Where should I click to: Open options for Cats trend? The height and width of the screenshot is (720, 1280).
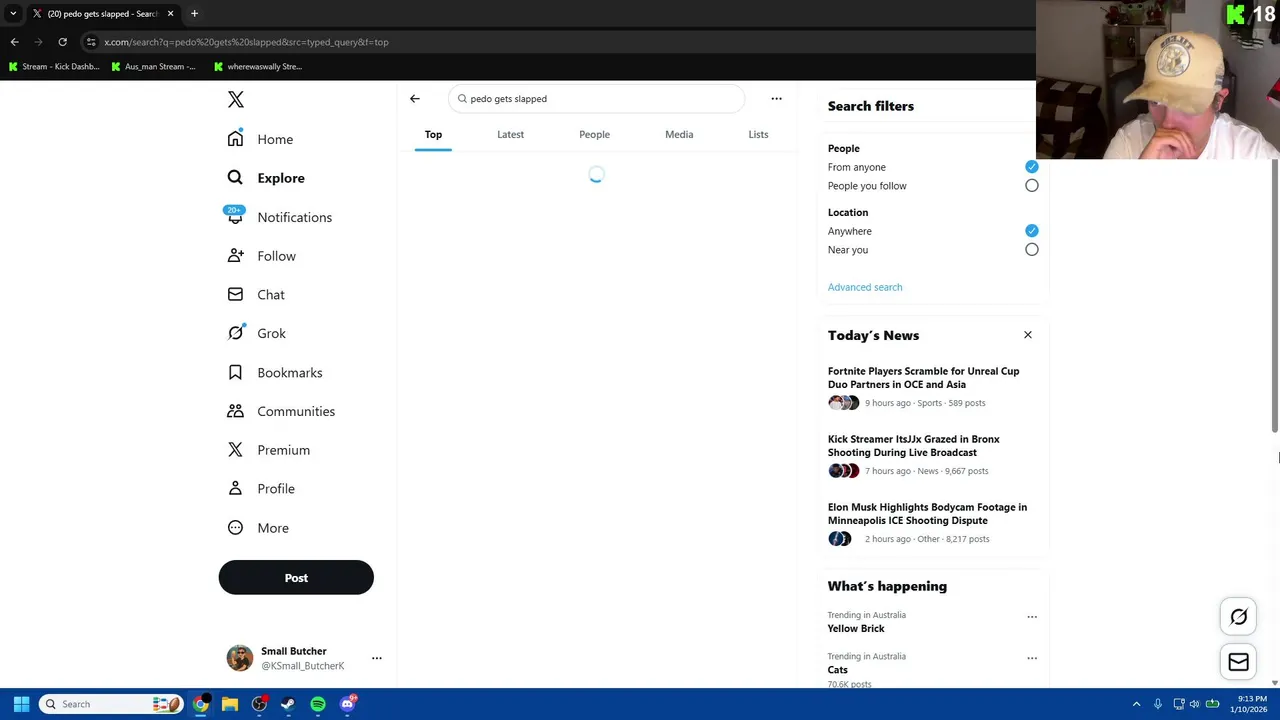point(1032,658)
